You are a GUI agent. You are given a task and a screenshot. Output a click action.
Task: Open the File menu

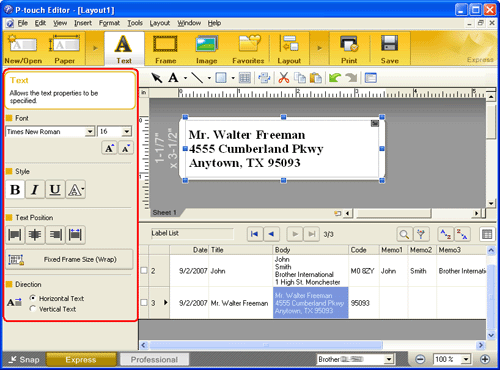click(23, 23)
